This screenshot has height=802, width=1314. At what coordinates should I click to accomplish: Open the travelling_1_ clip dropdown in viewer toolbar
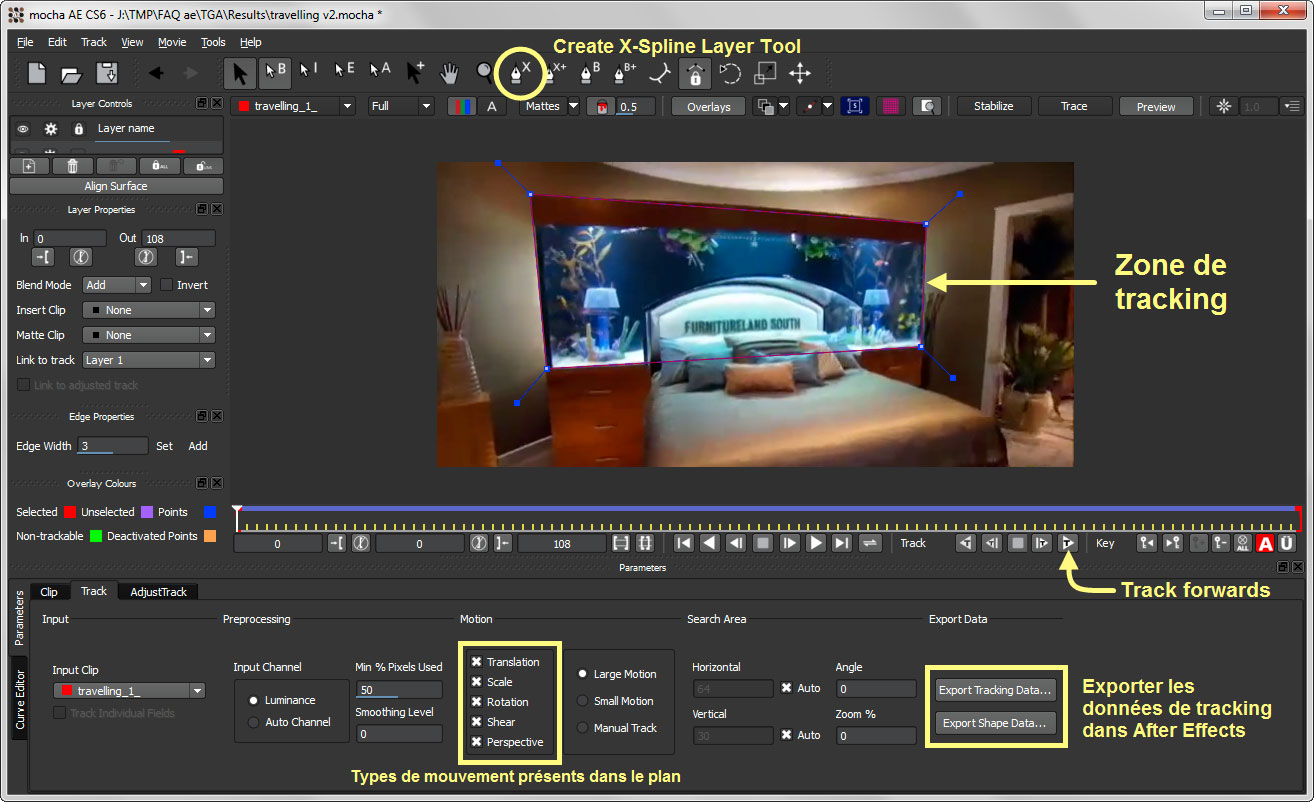click(x=293, y=106)
